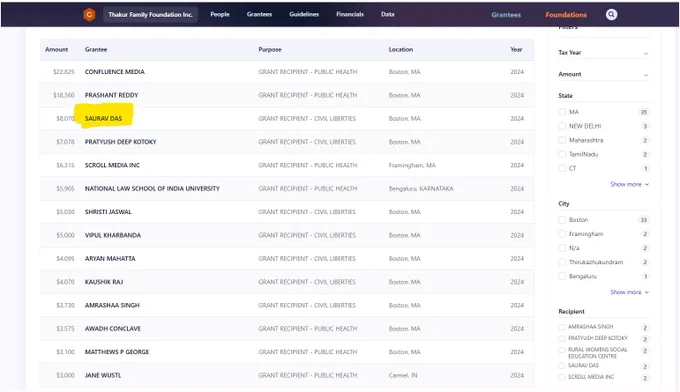Viewport: 680px width, 392px height.
Task: Sort by the Location column header
Action: point(401,49)
